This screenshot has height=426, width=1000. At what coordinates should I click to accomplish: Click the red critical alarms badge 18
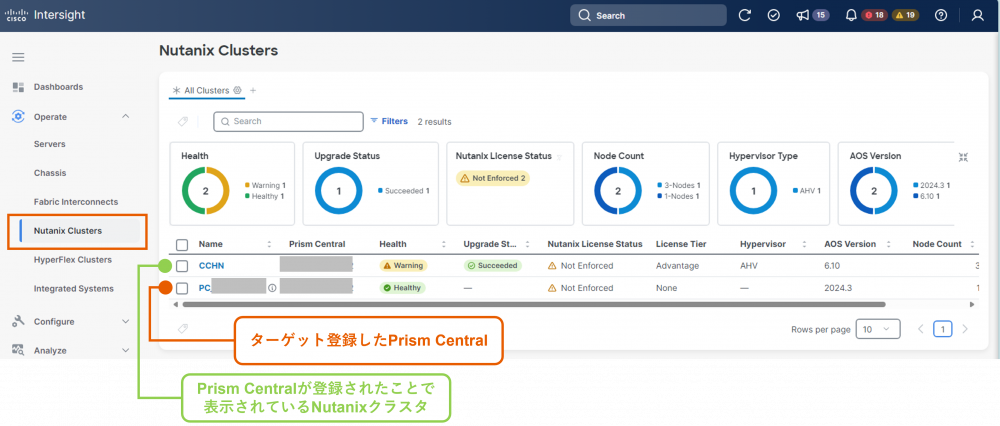874,15
